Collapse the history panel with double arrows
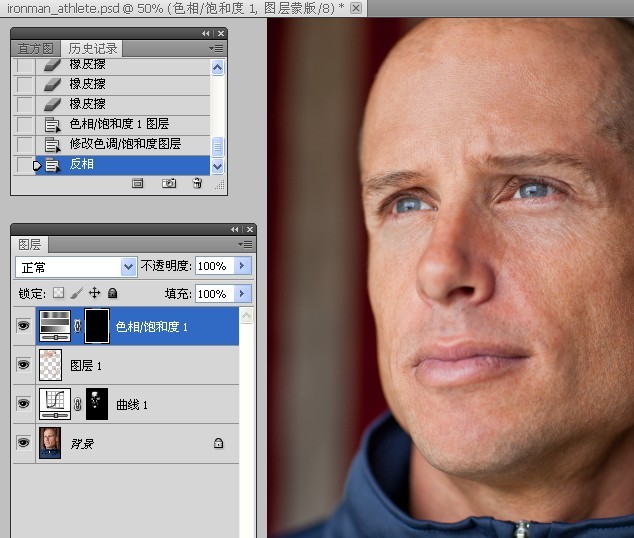634x538 pixels. pyautogui.click(x=206, y=34)
